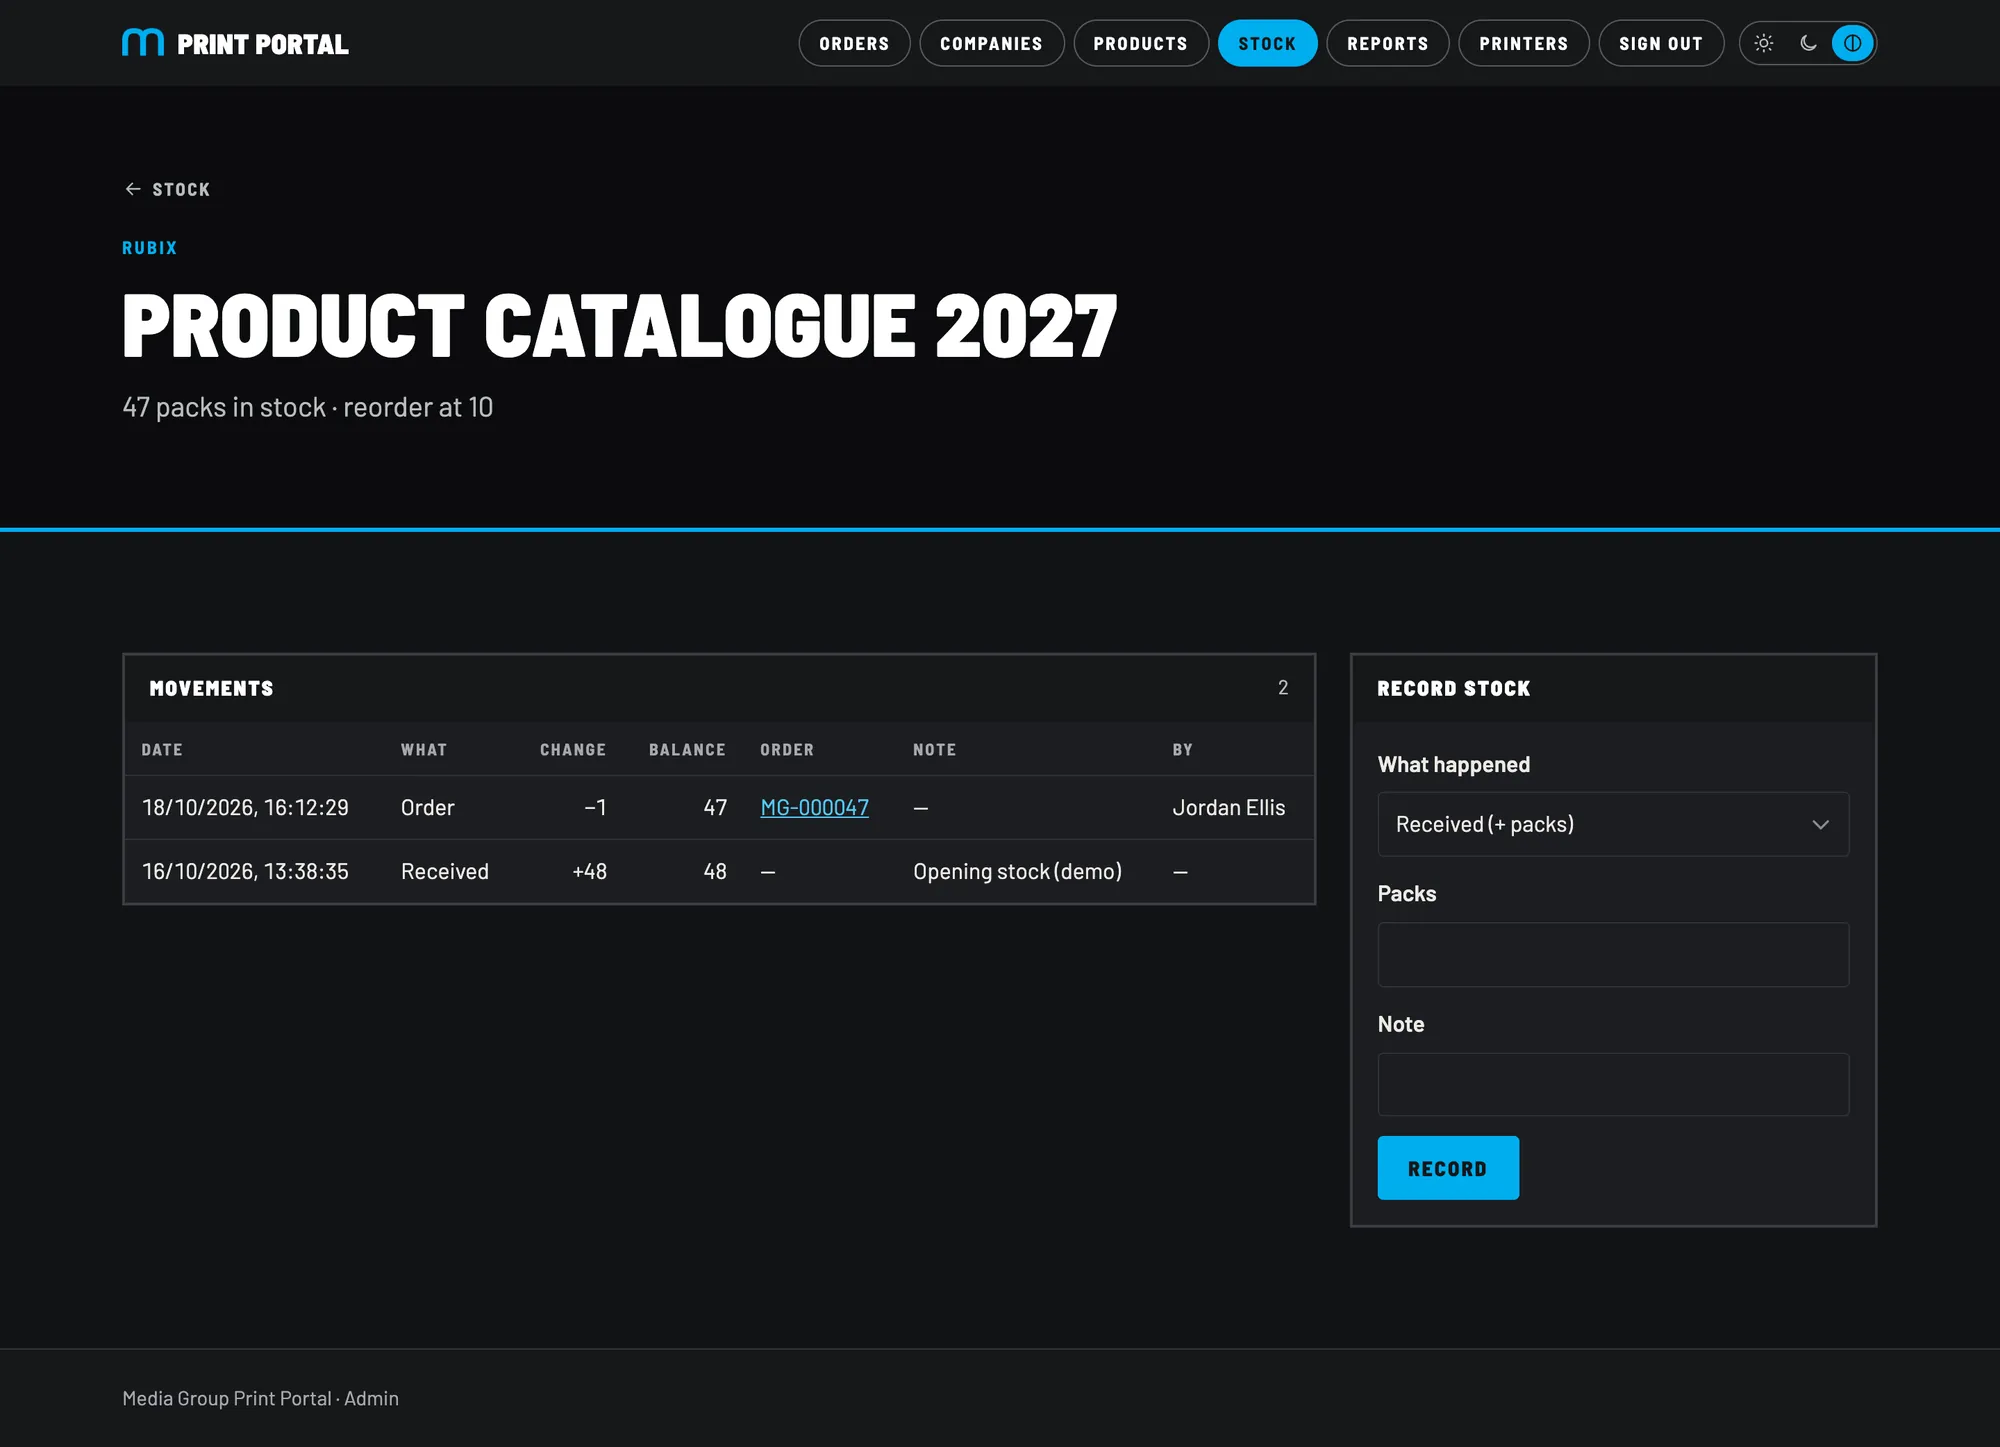Focus the Packs input field
Viewport: 2000px width, 1447px height.
1613,955
